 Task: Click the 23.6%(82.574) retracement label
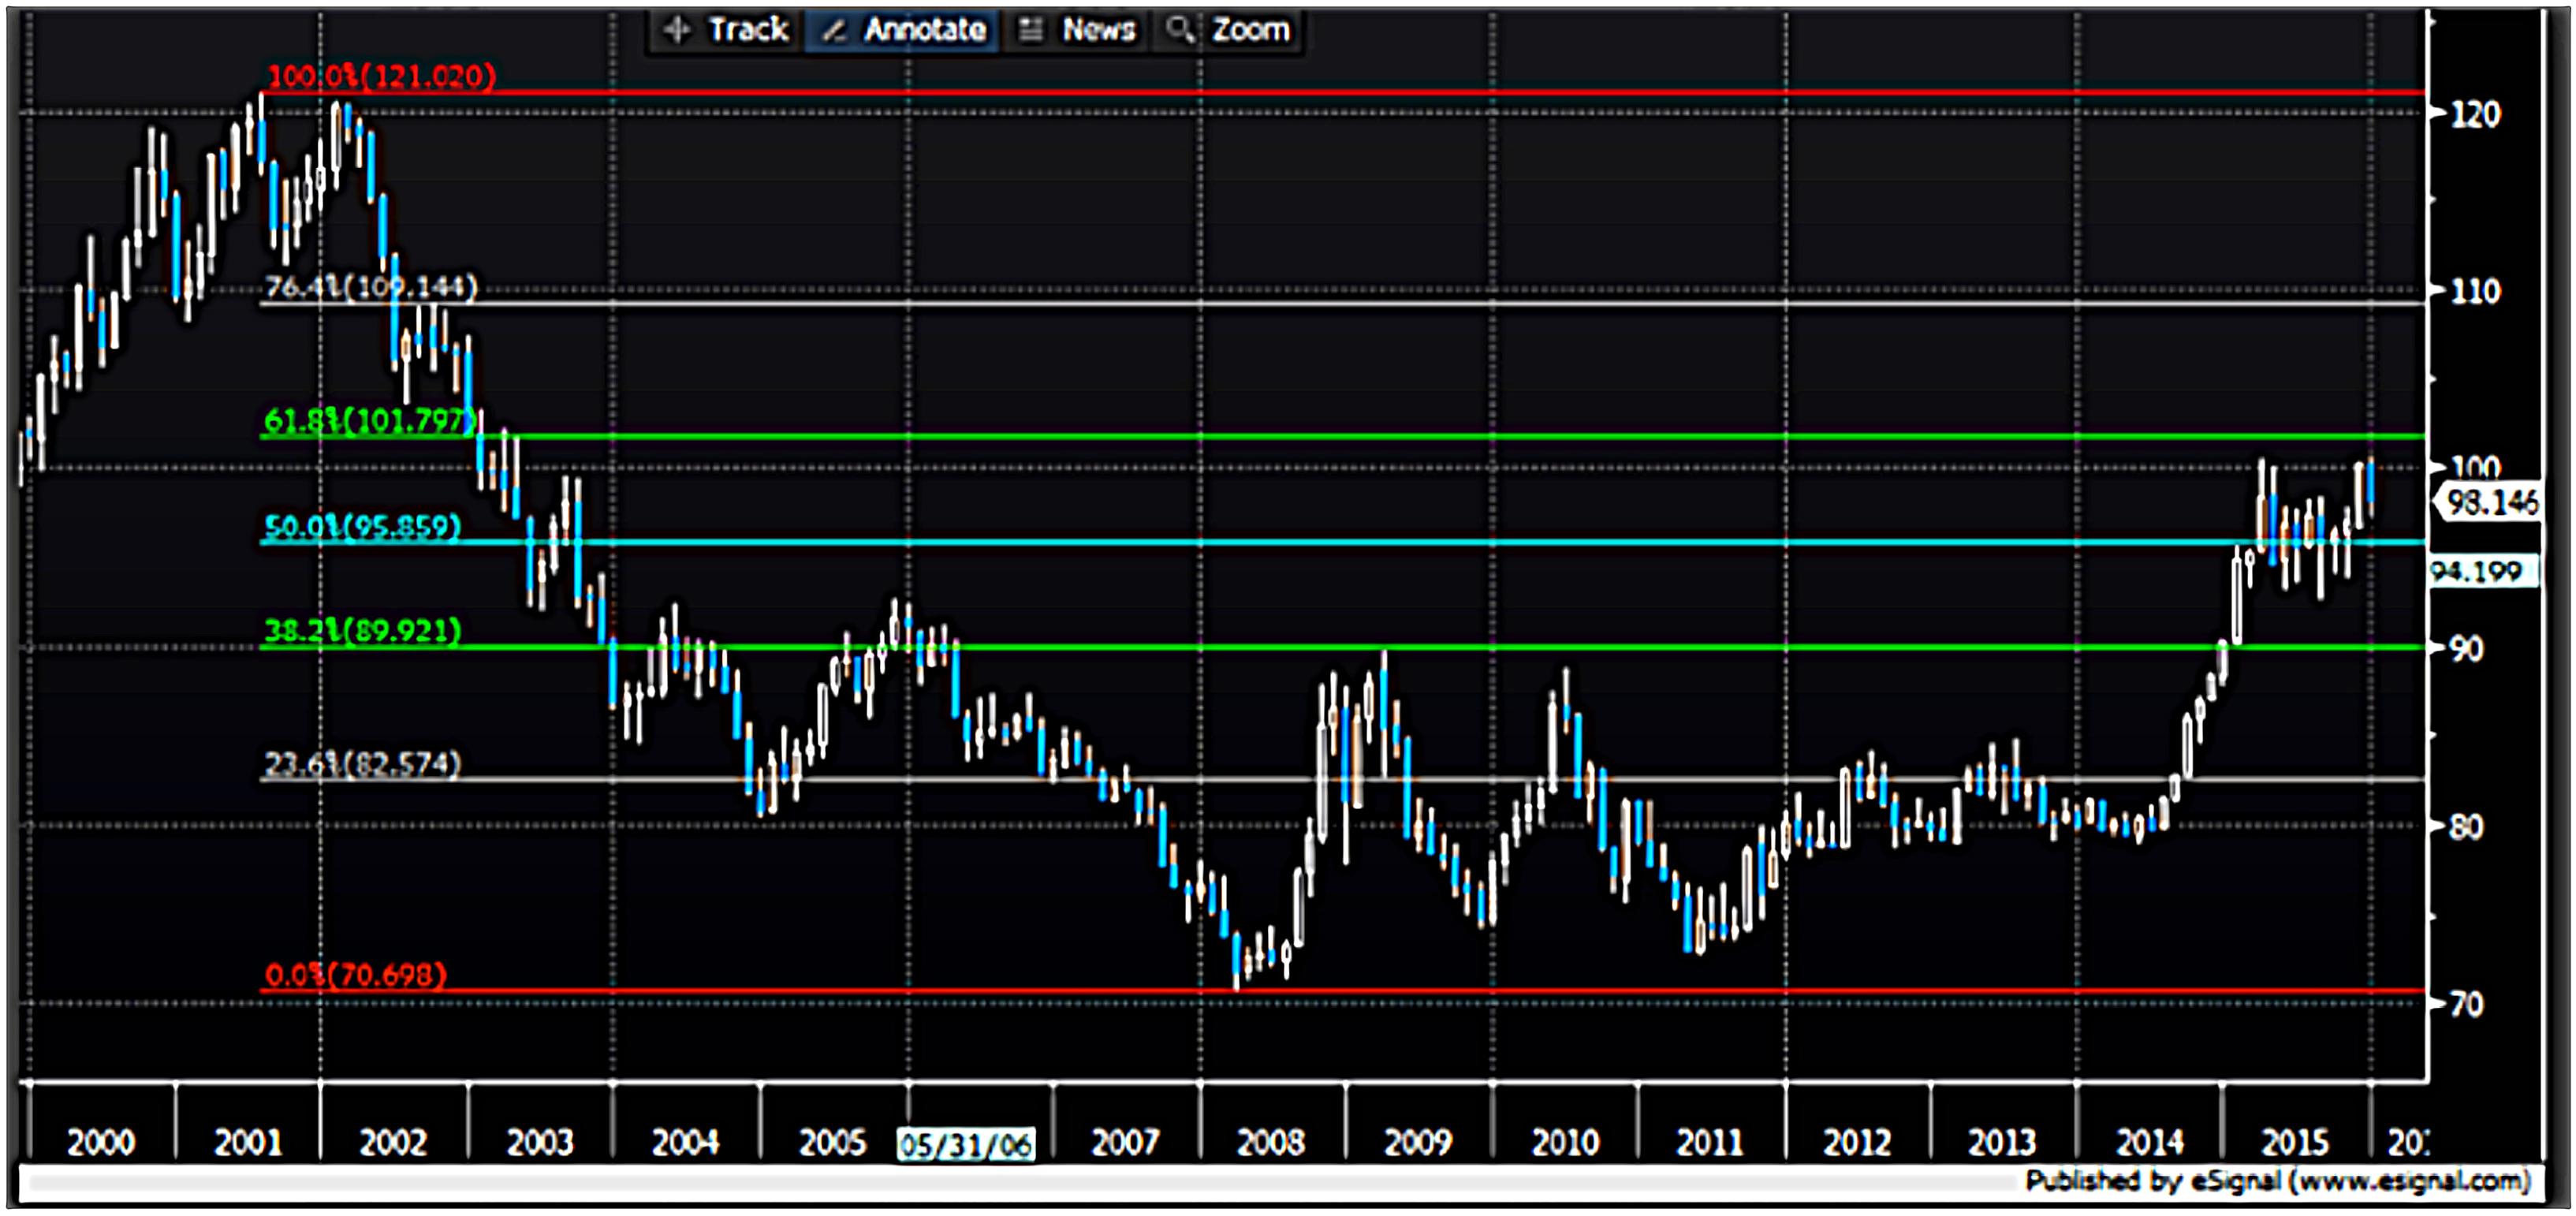point(362,764)
